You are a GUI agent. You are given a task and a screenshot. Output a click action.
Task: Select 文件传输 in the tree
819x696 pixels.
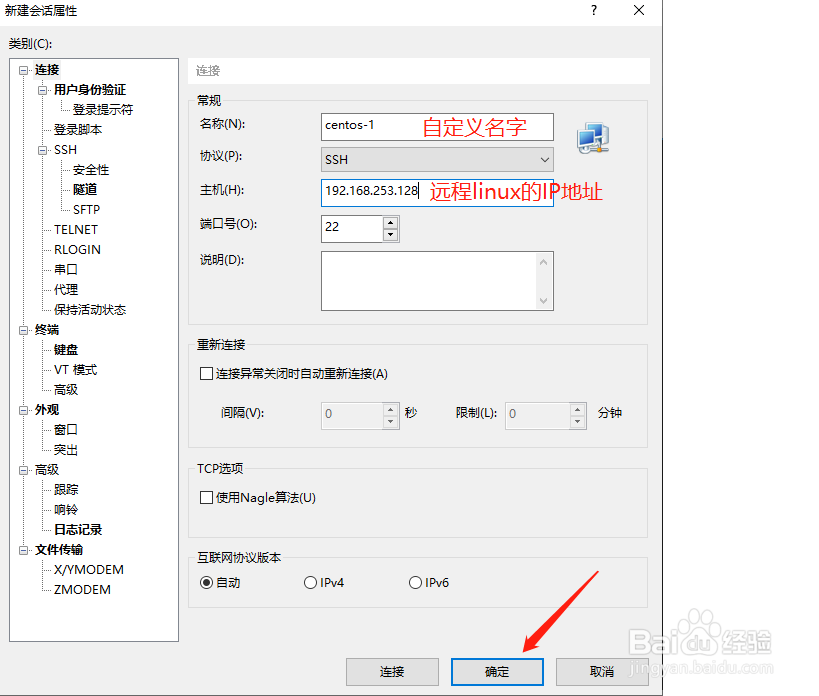[x=59, y=550]
